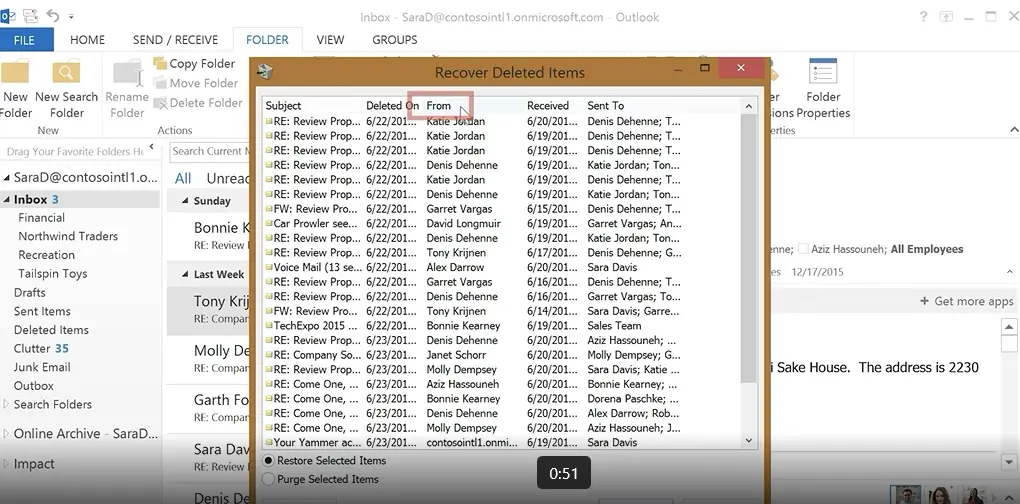Open the Financial folder
1020x504 pixels.
pyautogui.click(x=42, y=218)
